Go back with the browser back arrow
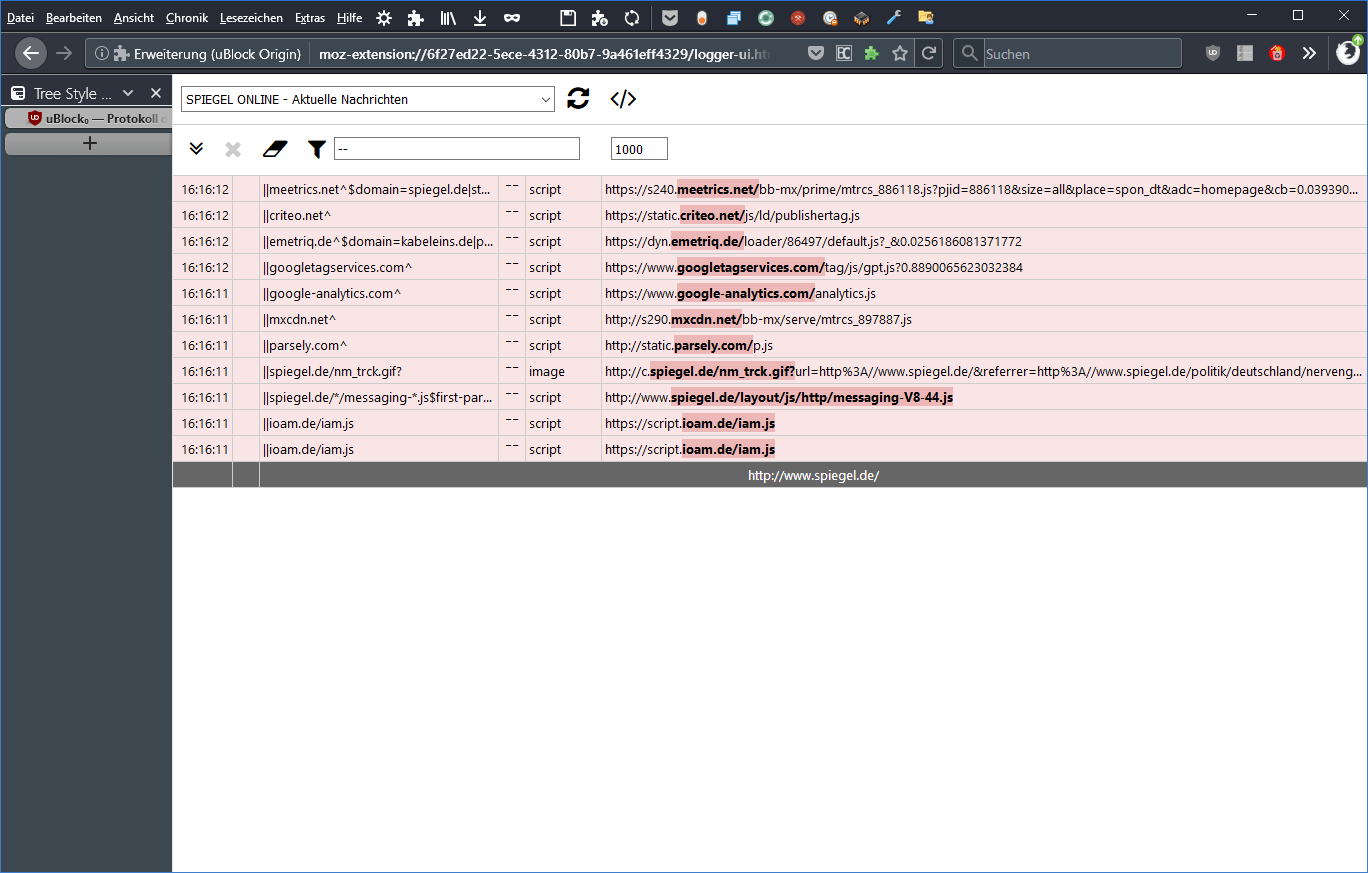Screen dimensions: 1368x873 click(31, 53)
